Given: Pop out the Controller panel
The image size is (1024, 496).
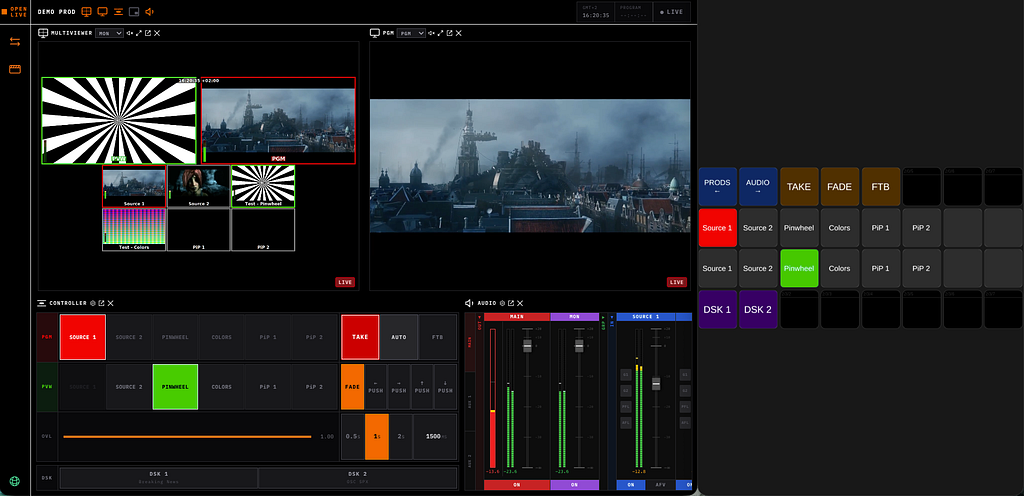Looking at the screenshot, I should [x=102, y=303].
